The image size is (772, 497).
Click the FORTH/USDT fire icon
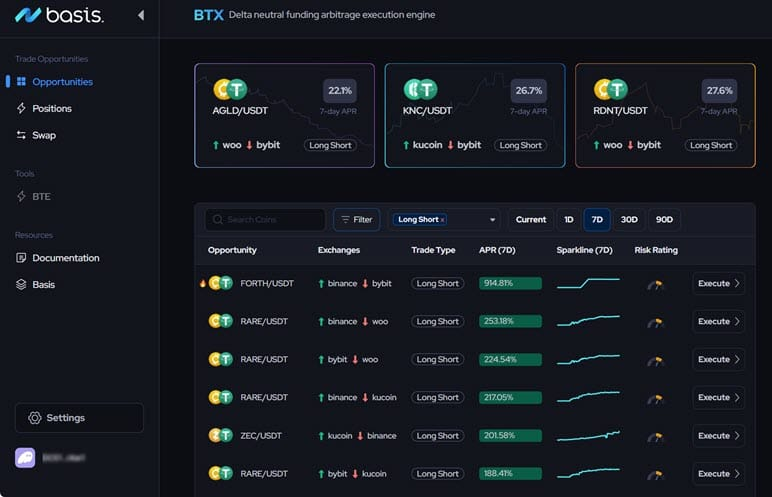[x=202, y=283]
